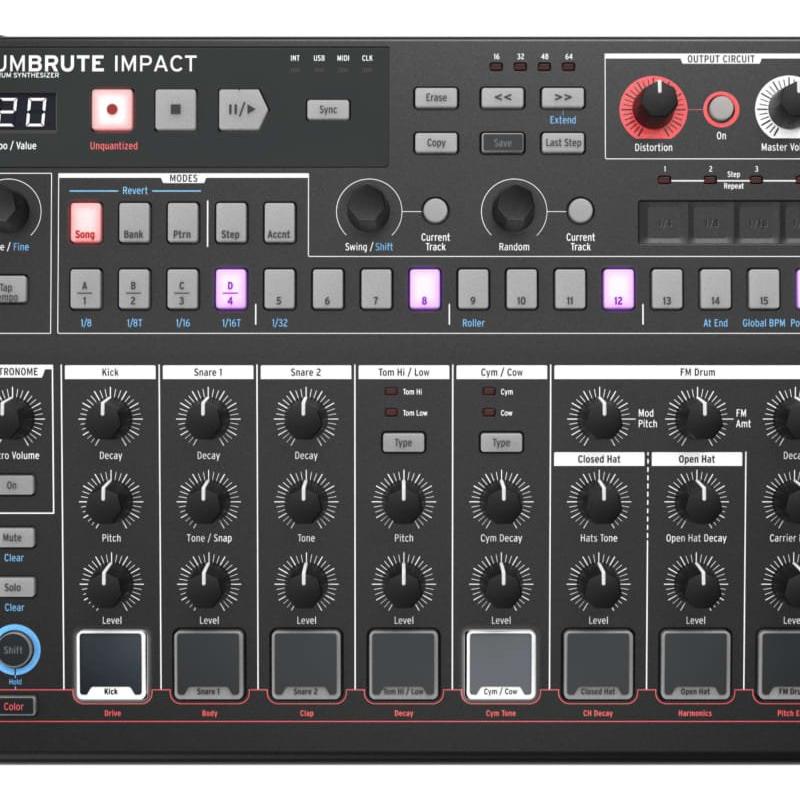
Task: Click the Erase button
Action: [436, 97]
